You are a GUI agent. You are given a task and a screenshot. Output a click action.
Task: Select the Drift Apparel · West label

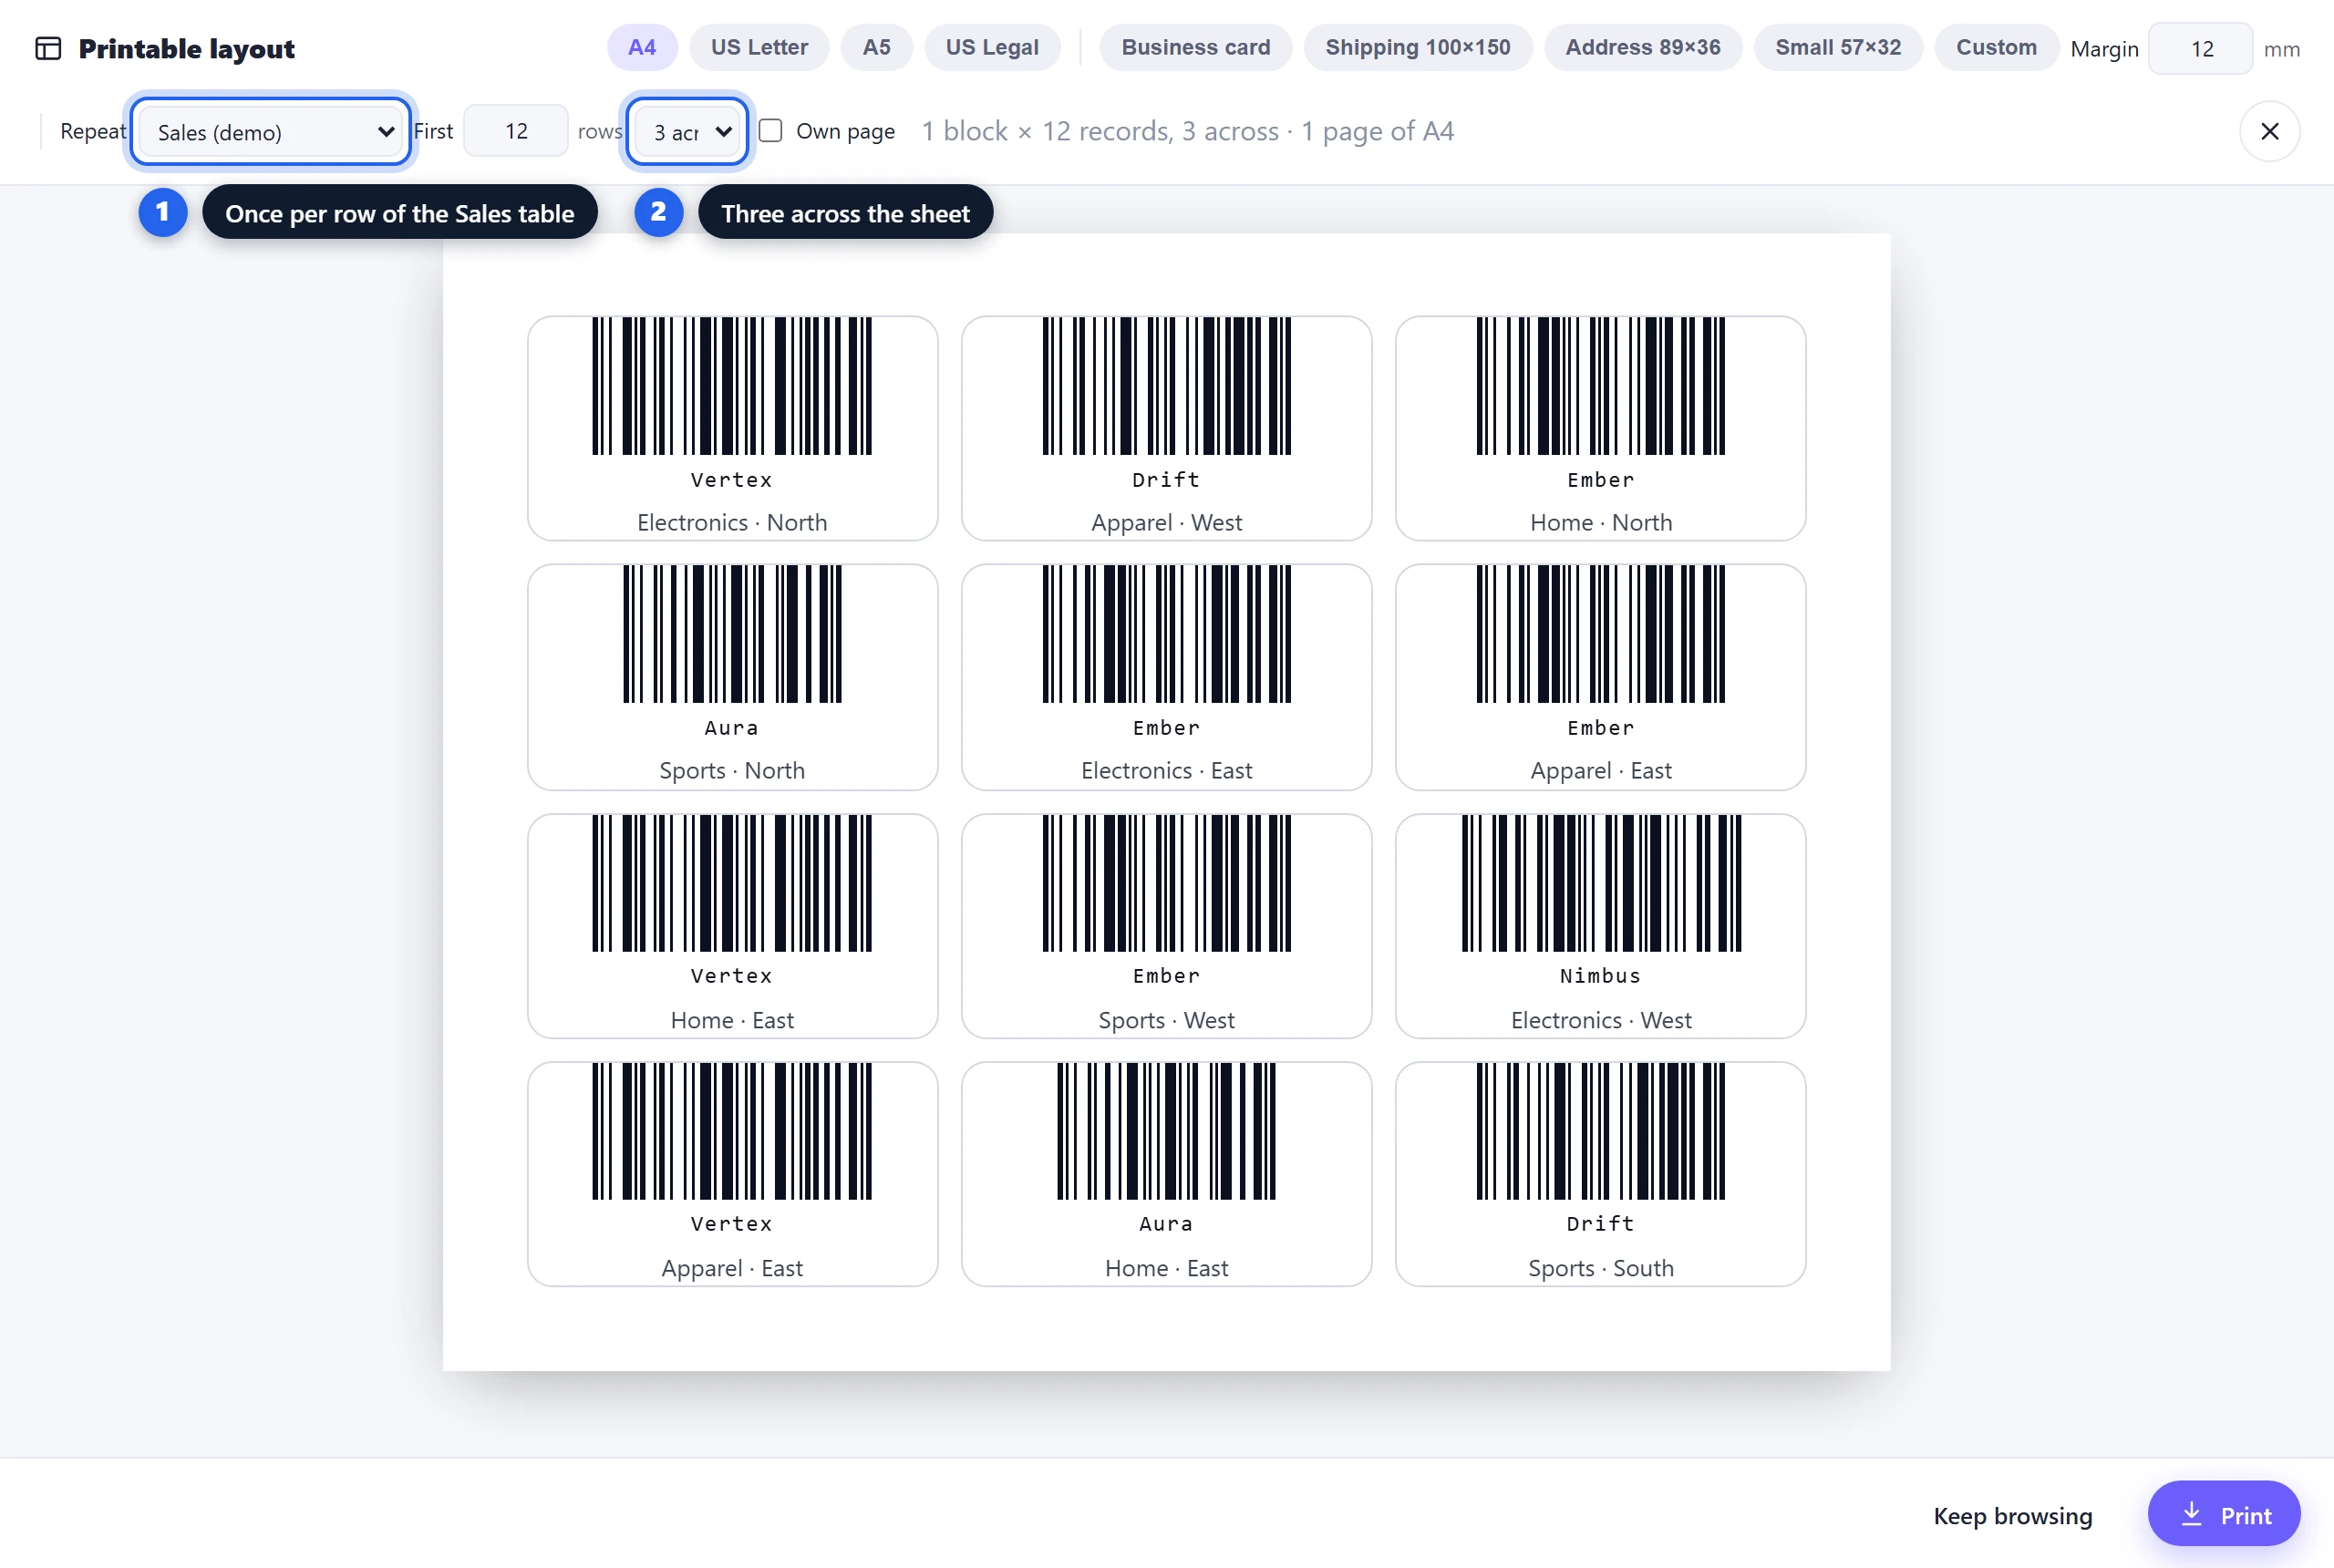point(1166,428)
